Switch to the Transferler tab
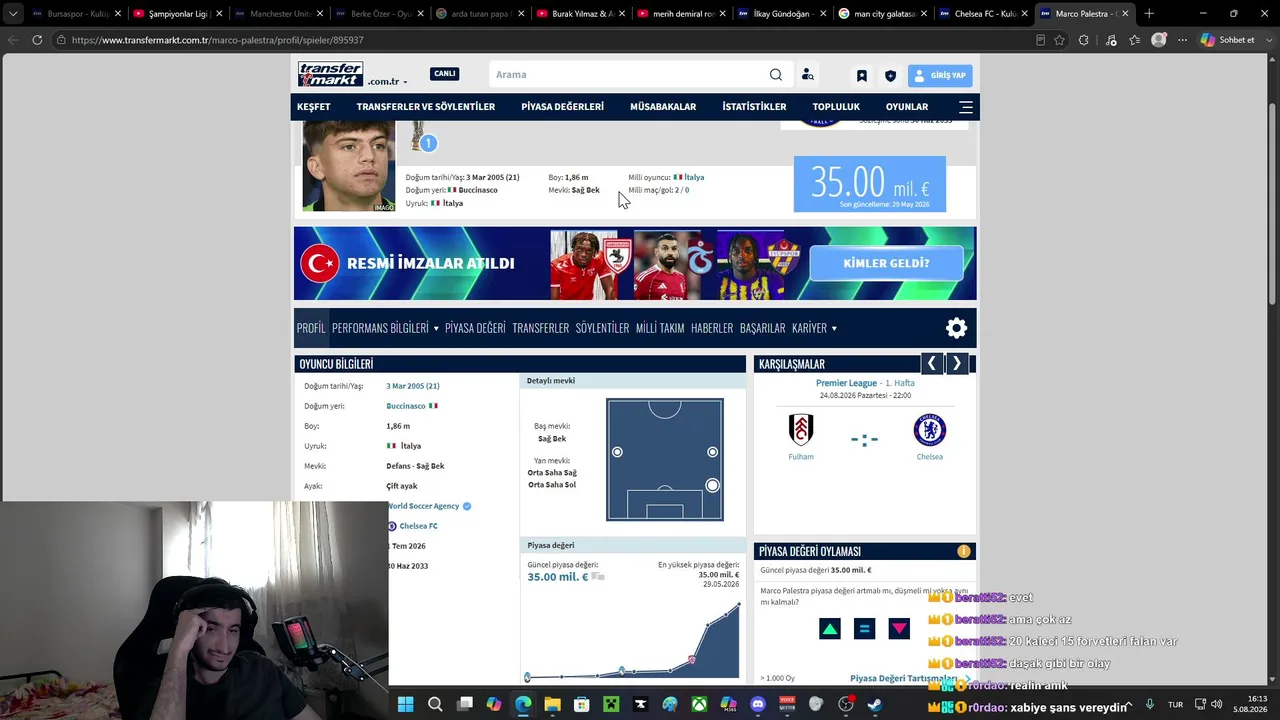 point(540,328)
